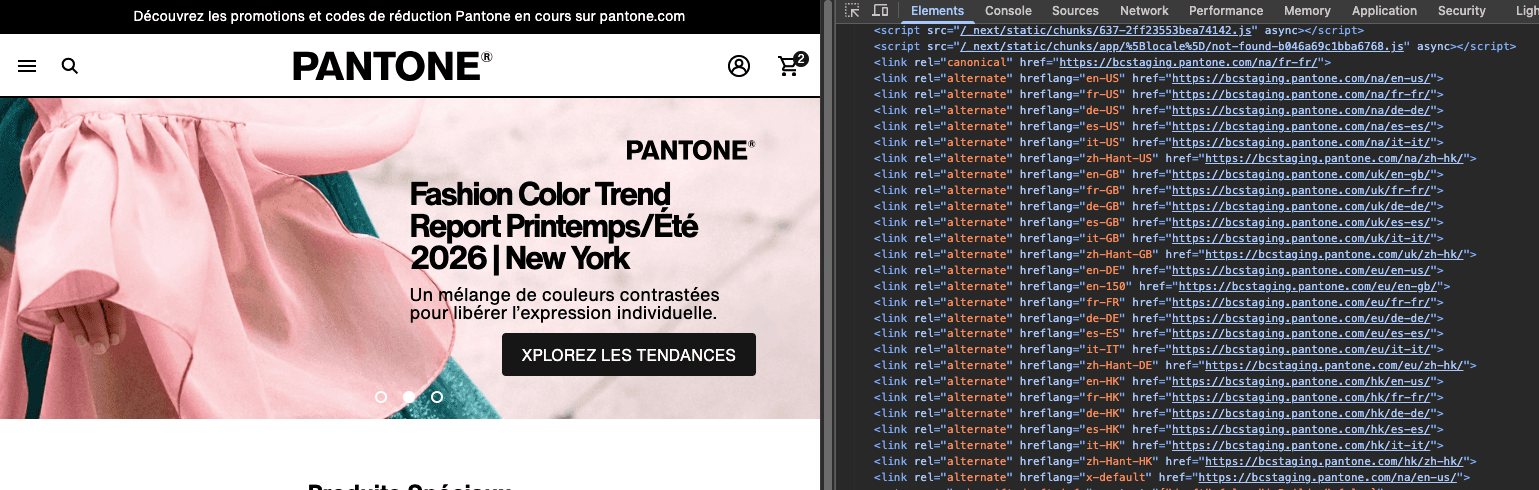Open the Application tab
This screenshot has width=1539, height=490.
point(1384,11)
